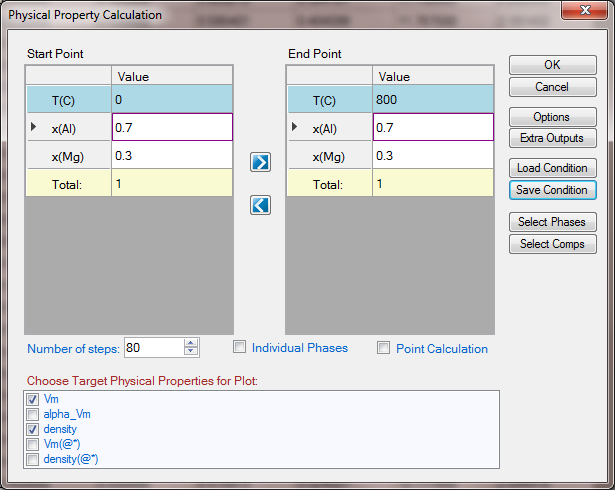Decrease number of steps with down arrow

pyautogui.click(x=192, y=353)
